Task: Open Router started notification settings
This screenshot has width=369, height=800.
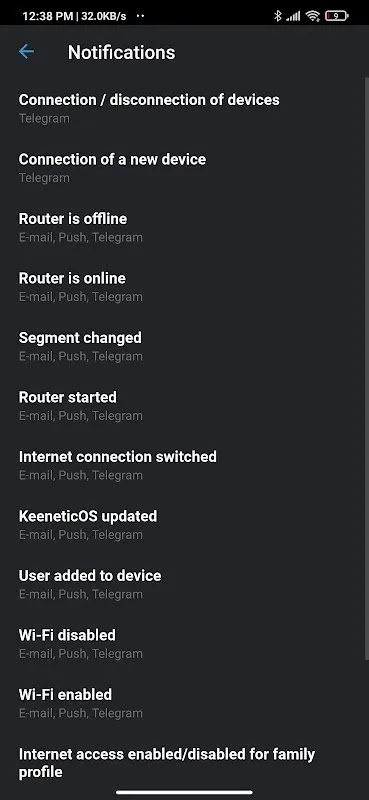Action: coord(184,406)
